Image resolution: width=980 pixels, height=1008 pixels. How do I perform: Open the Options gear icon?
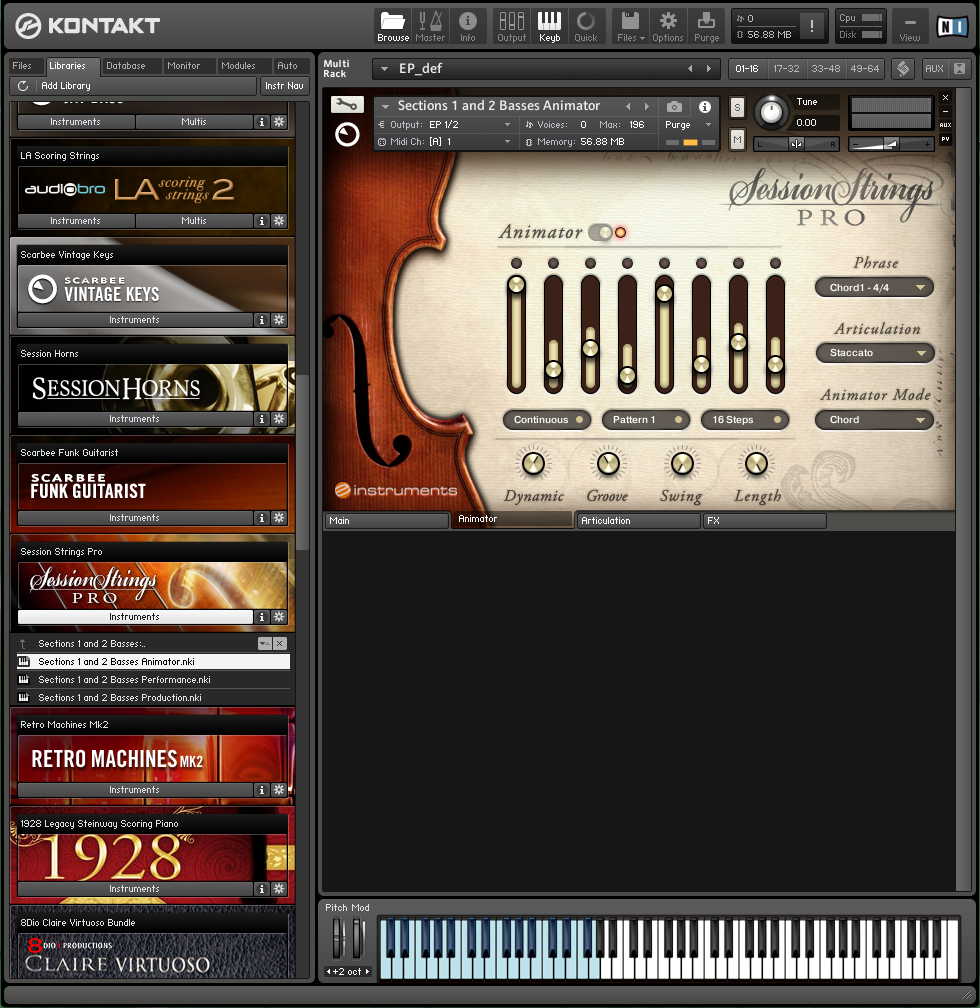coord(667,26)
